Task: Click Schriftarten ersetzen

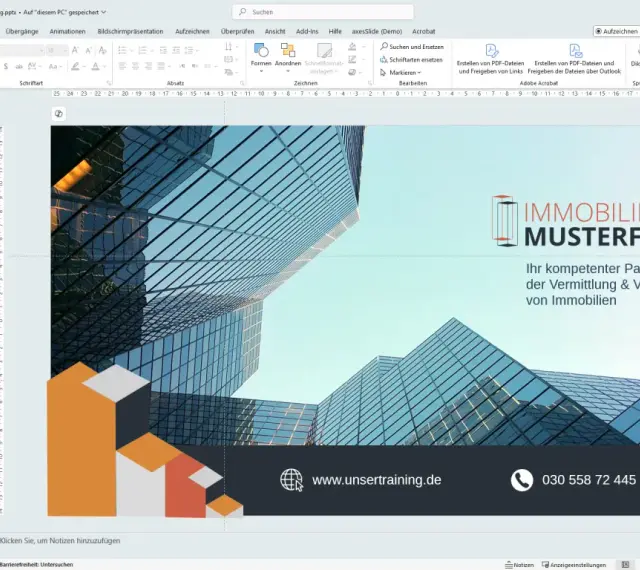Action: pyautogui.click(x=411, y=60)
